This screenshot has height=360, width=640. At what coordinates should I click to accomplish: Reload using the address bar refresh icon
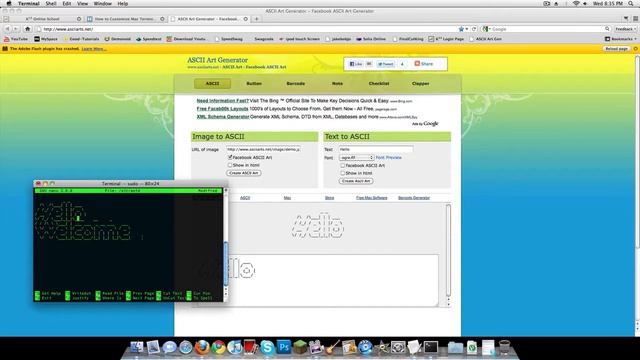(x=474, y=29)
